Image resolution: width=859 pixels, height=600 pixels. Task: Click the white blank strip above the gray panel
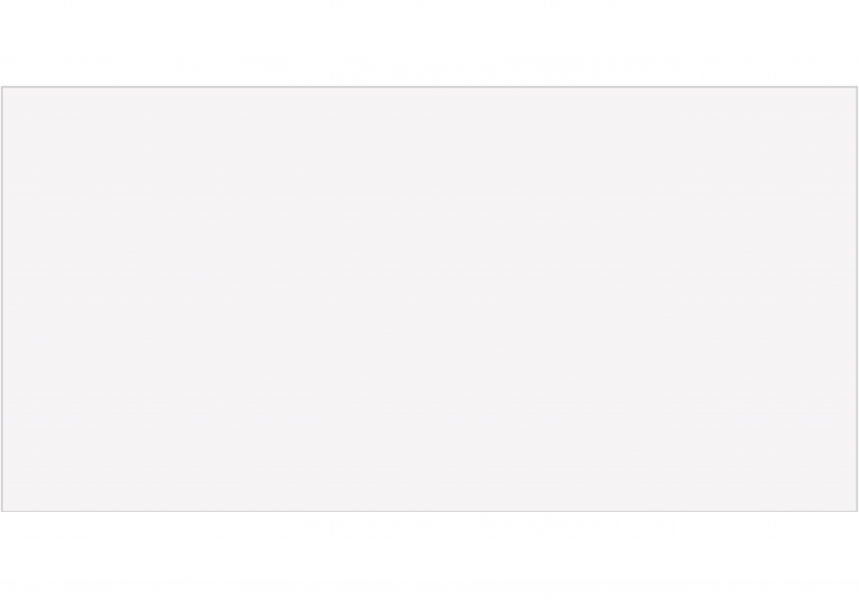(430, 43)
